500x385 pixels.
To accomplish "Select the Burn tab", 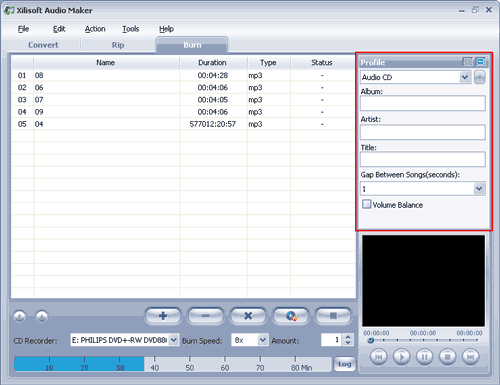I will [192, 45].
